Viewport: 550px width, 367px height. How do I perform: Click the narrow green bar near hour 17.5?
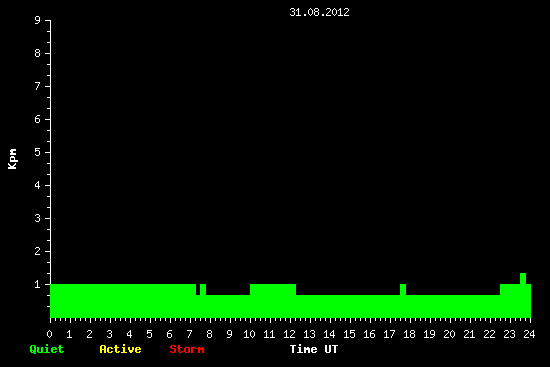(x=403, y=290)
